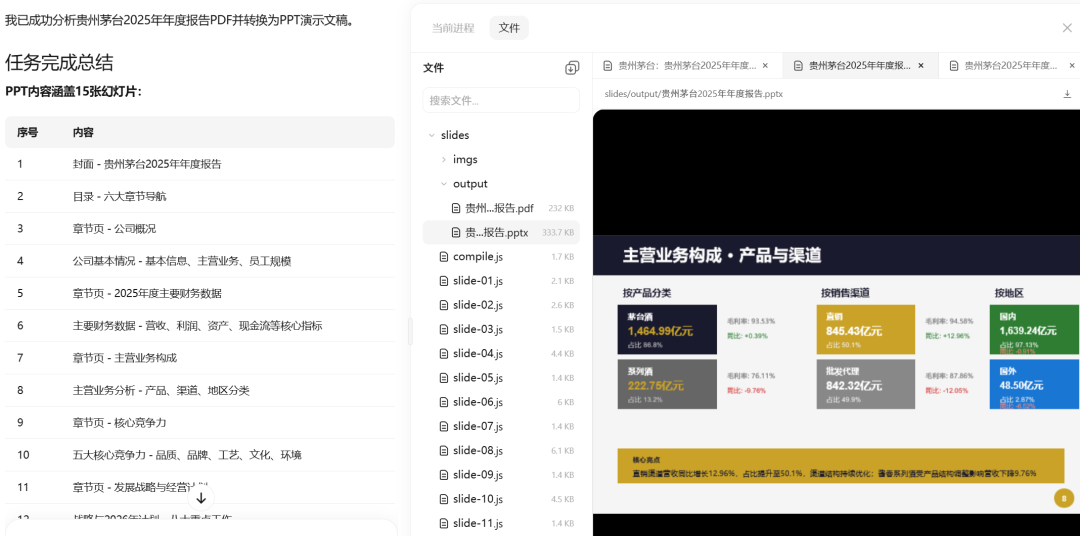This screenshot has height=536, width=1080.
Task: Close the 贵州茅台：贵州茅台2025年年度 tab
Action: point(765,65)
